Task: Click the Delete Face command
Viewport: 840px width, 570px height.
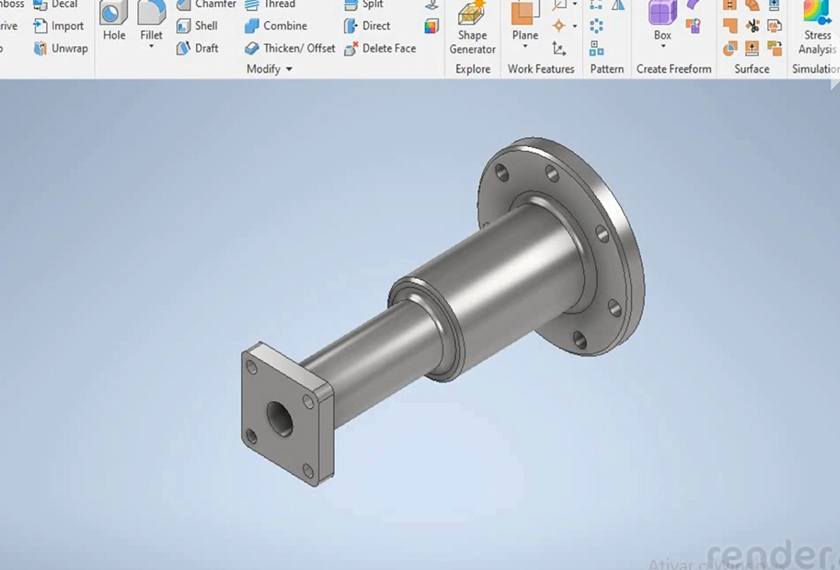Action: [x=379, y=48]
